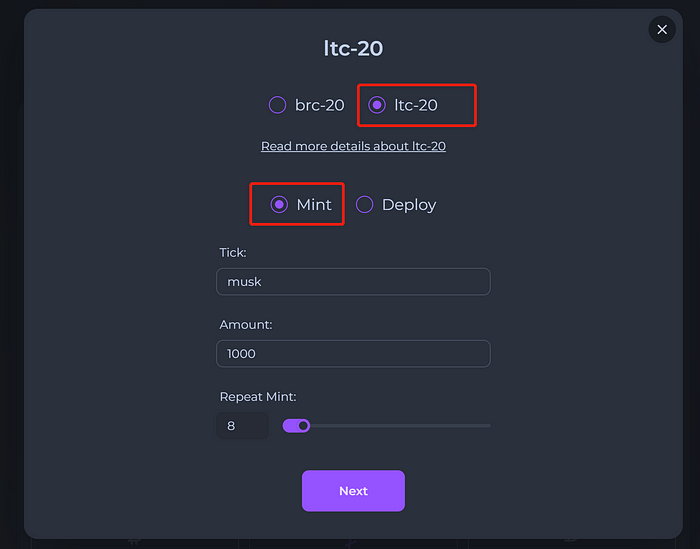Close the ltc-20 dialog with X icon
The image size is (700, 549).
tap(662, 29)
